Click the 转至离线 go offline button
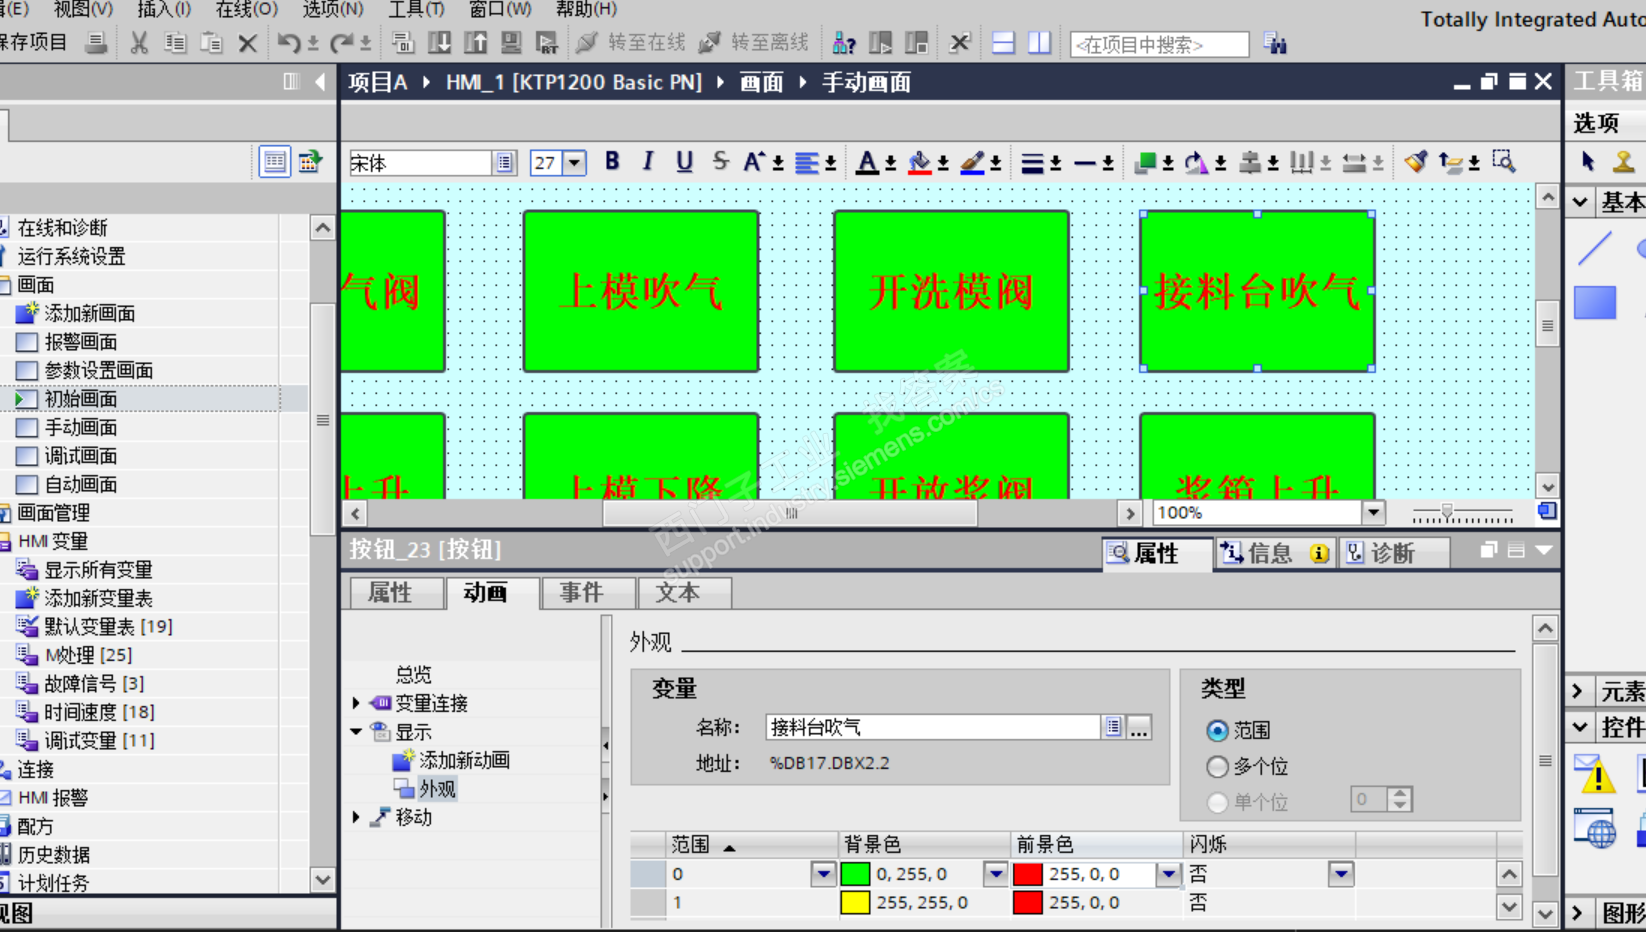The width and height of the screenshot is (1646, 932). [x=754, y=43]
